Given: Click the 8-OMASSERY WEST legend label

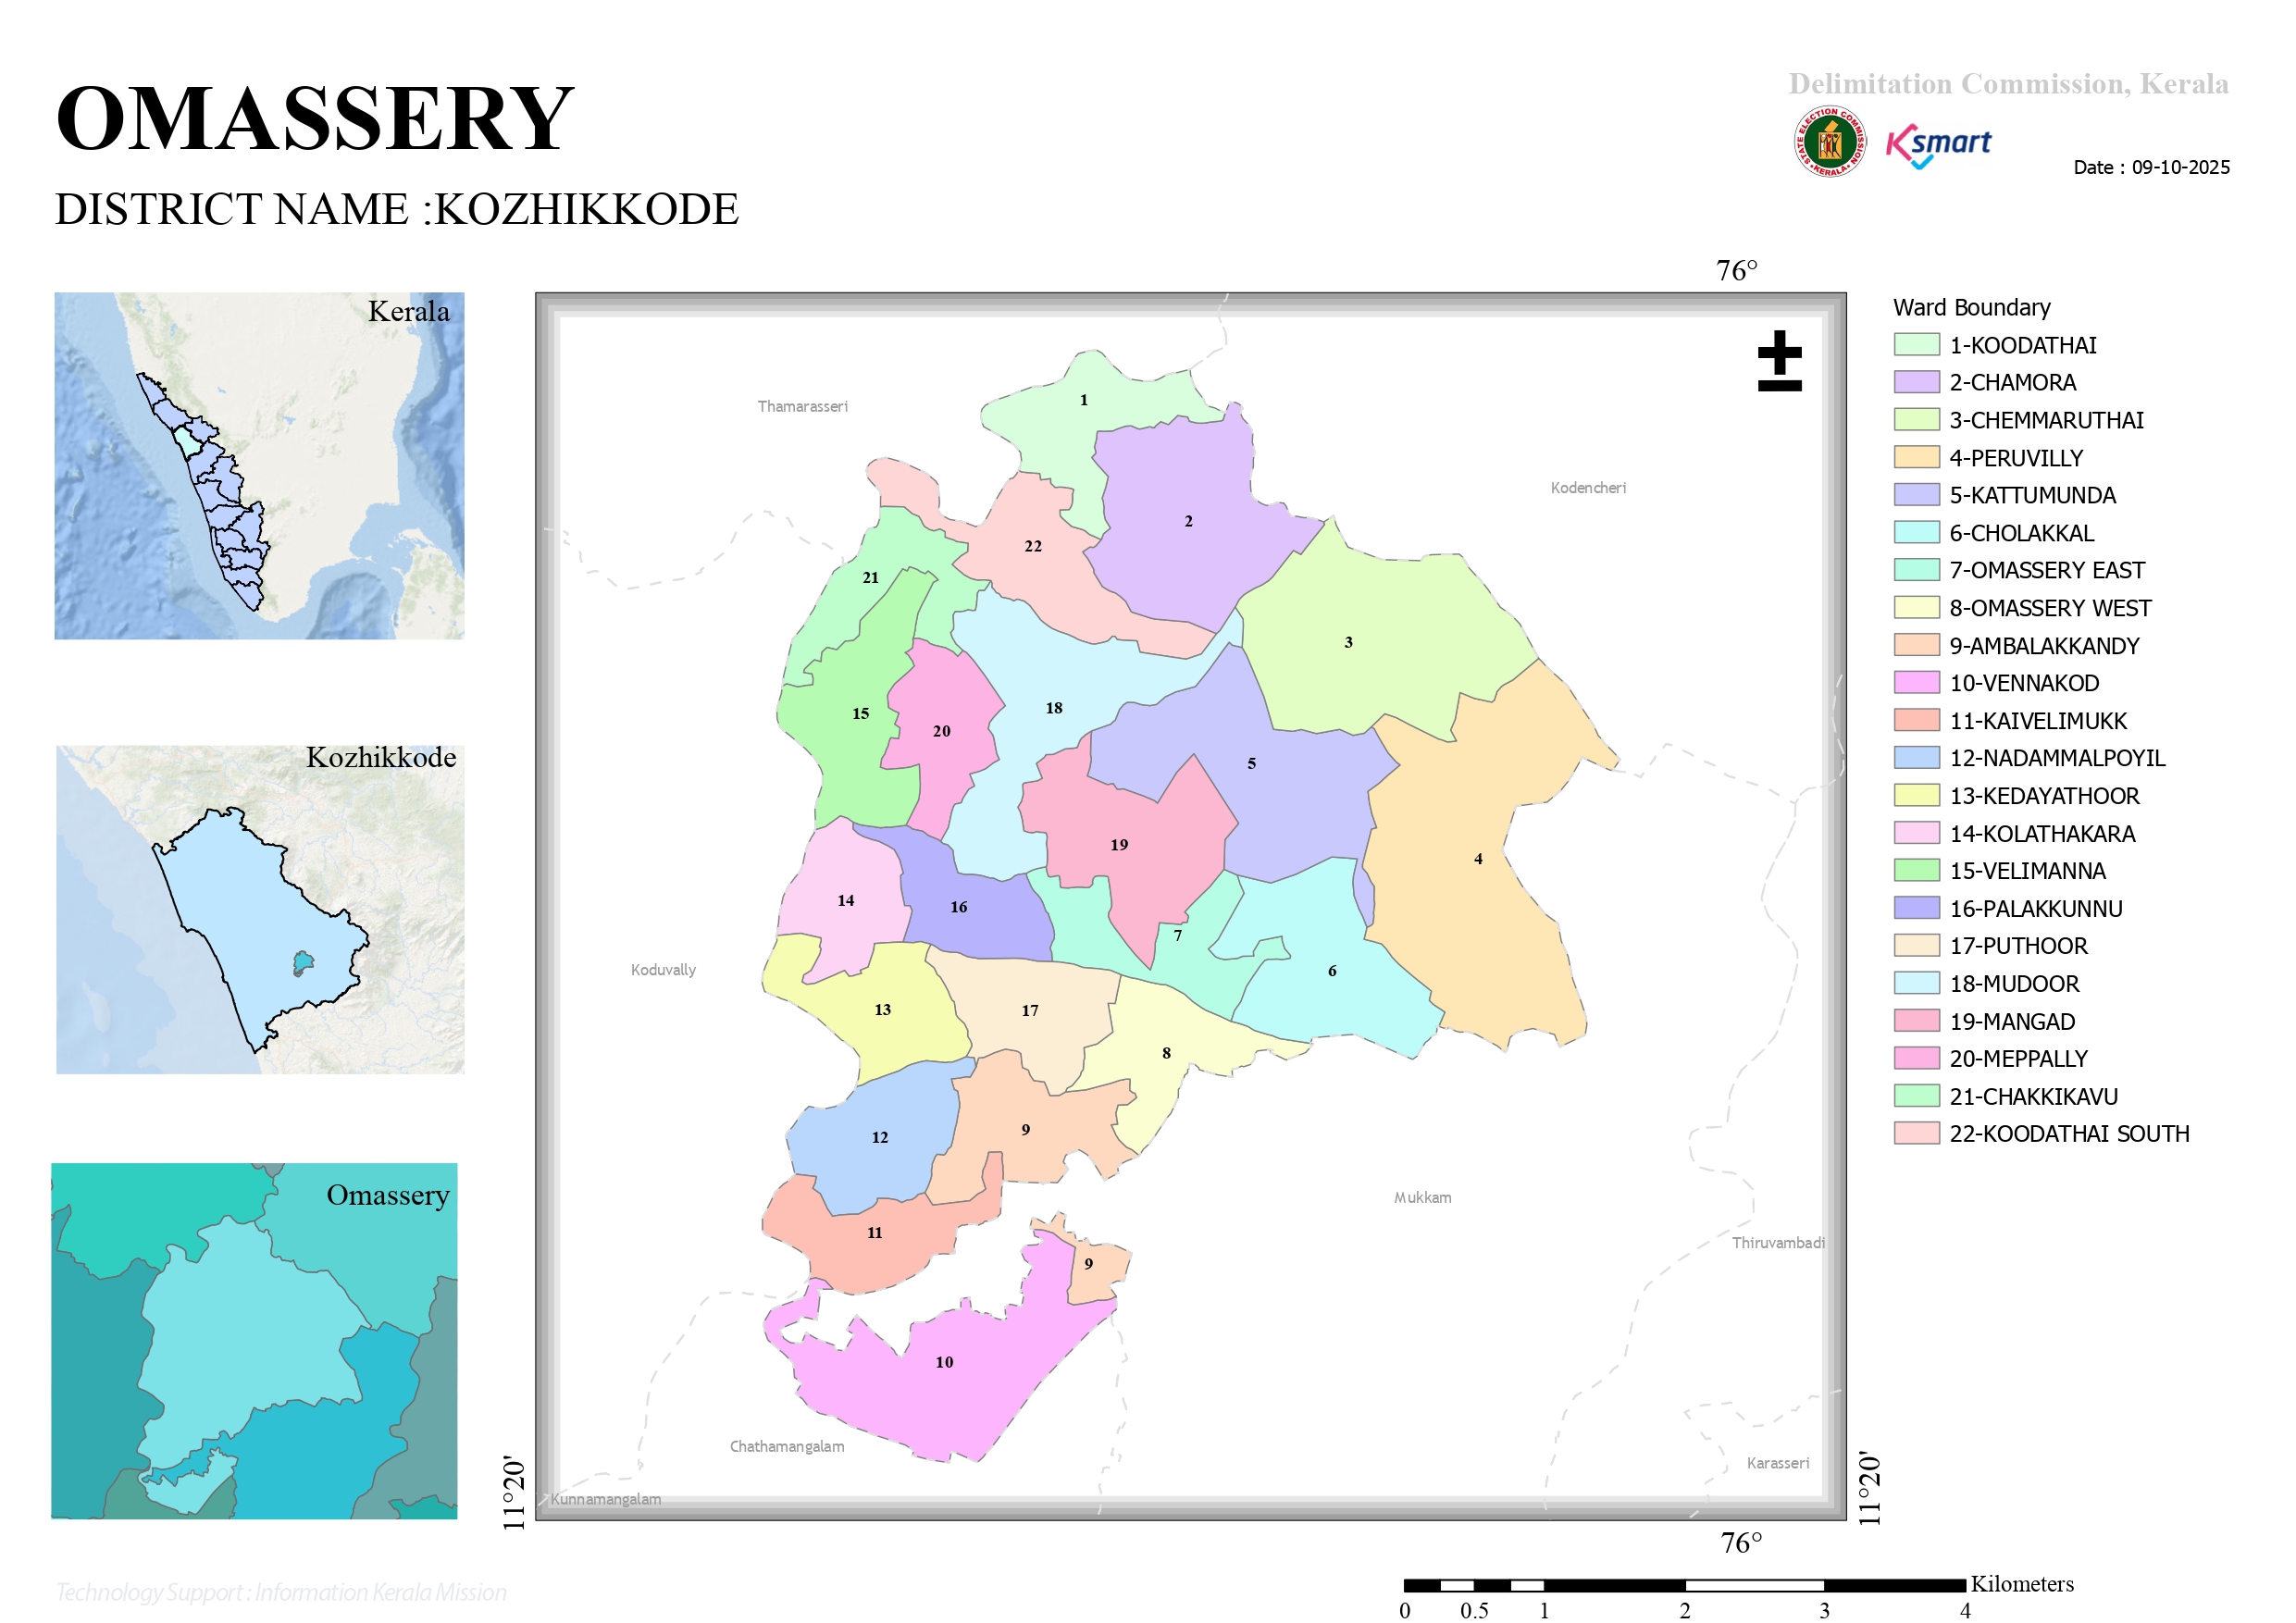Looking at the screenshot, I should click(2050, 608).
